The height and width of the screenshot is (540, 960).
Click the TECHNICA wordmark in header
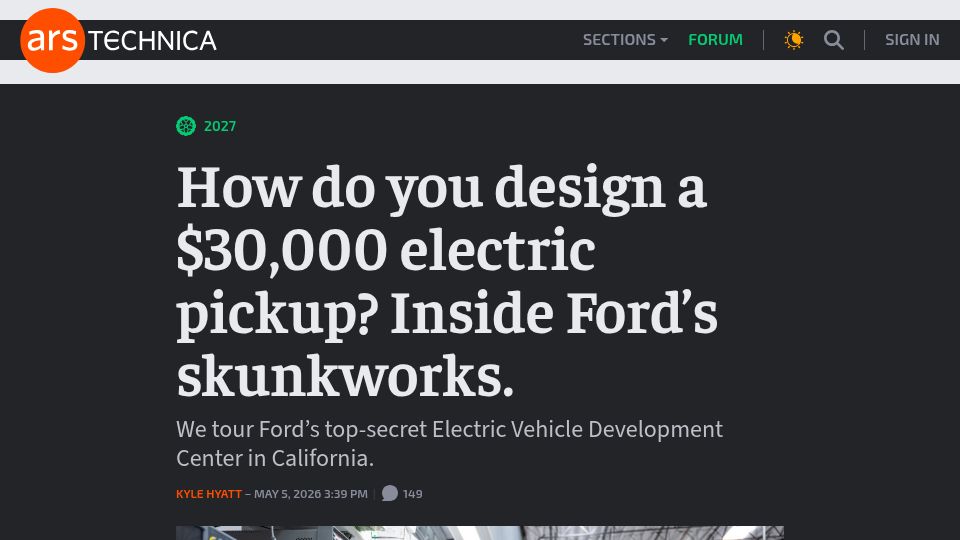[x=152, y=41]
